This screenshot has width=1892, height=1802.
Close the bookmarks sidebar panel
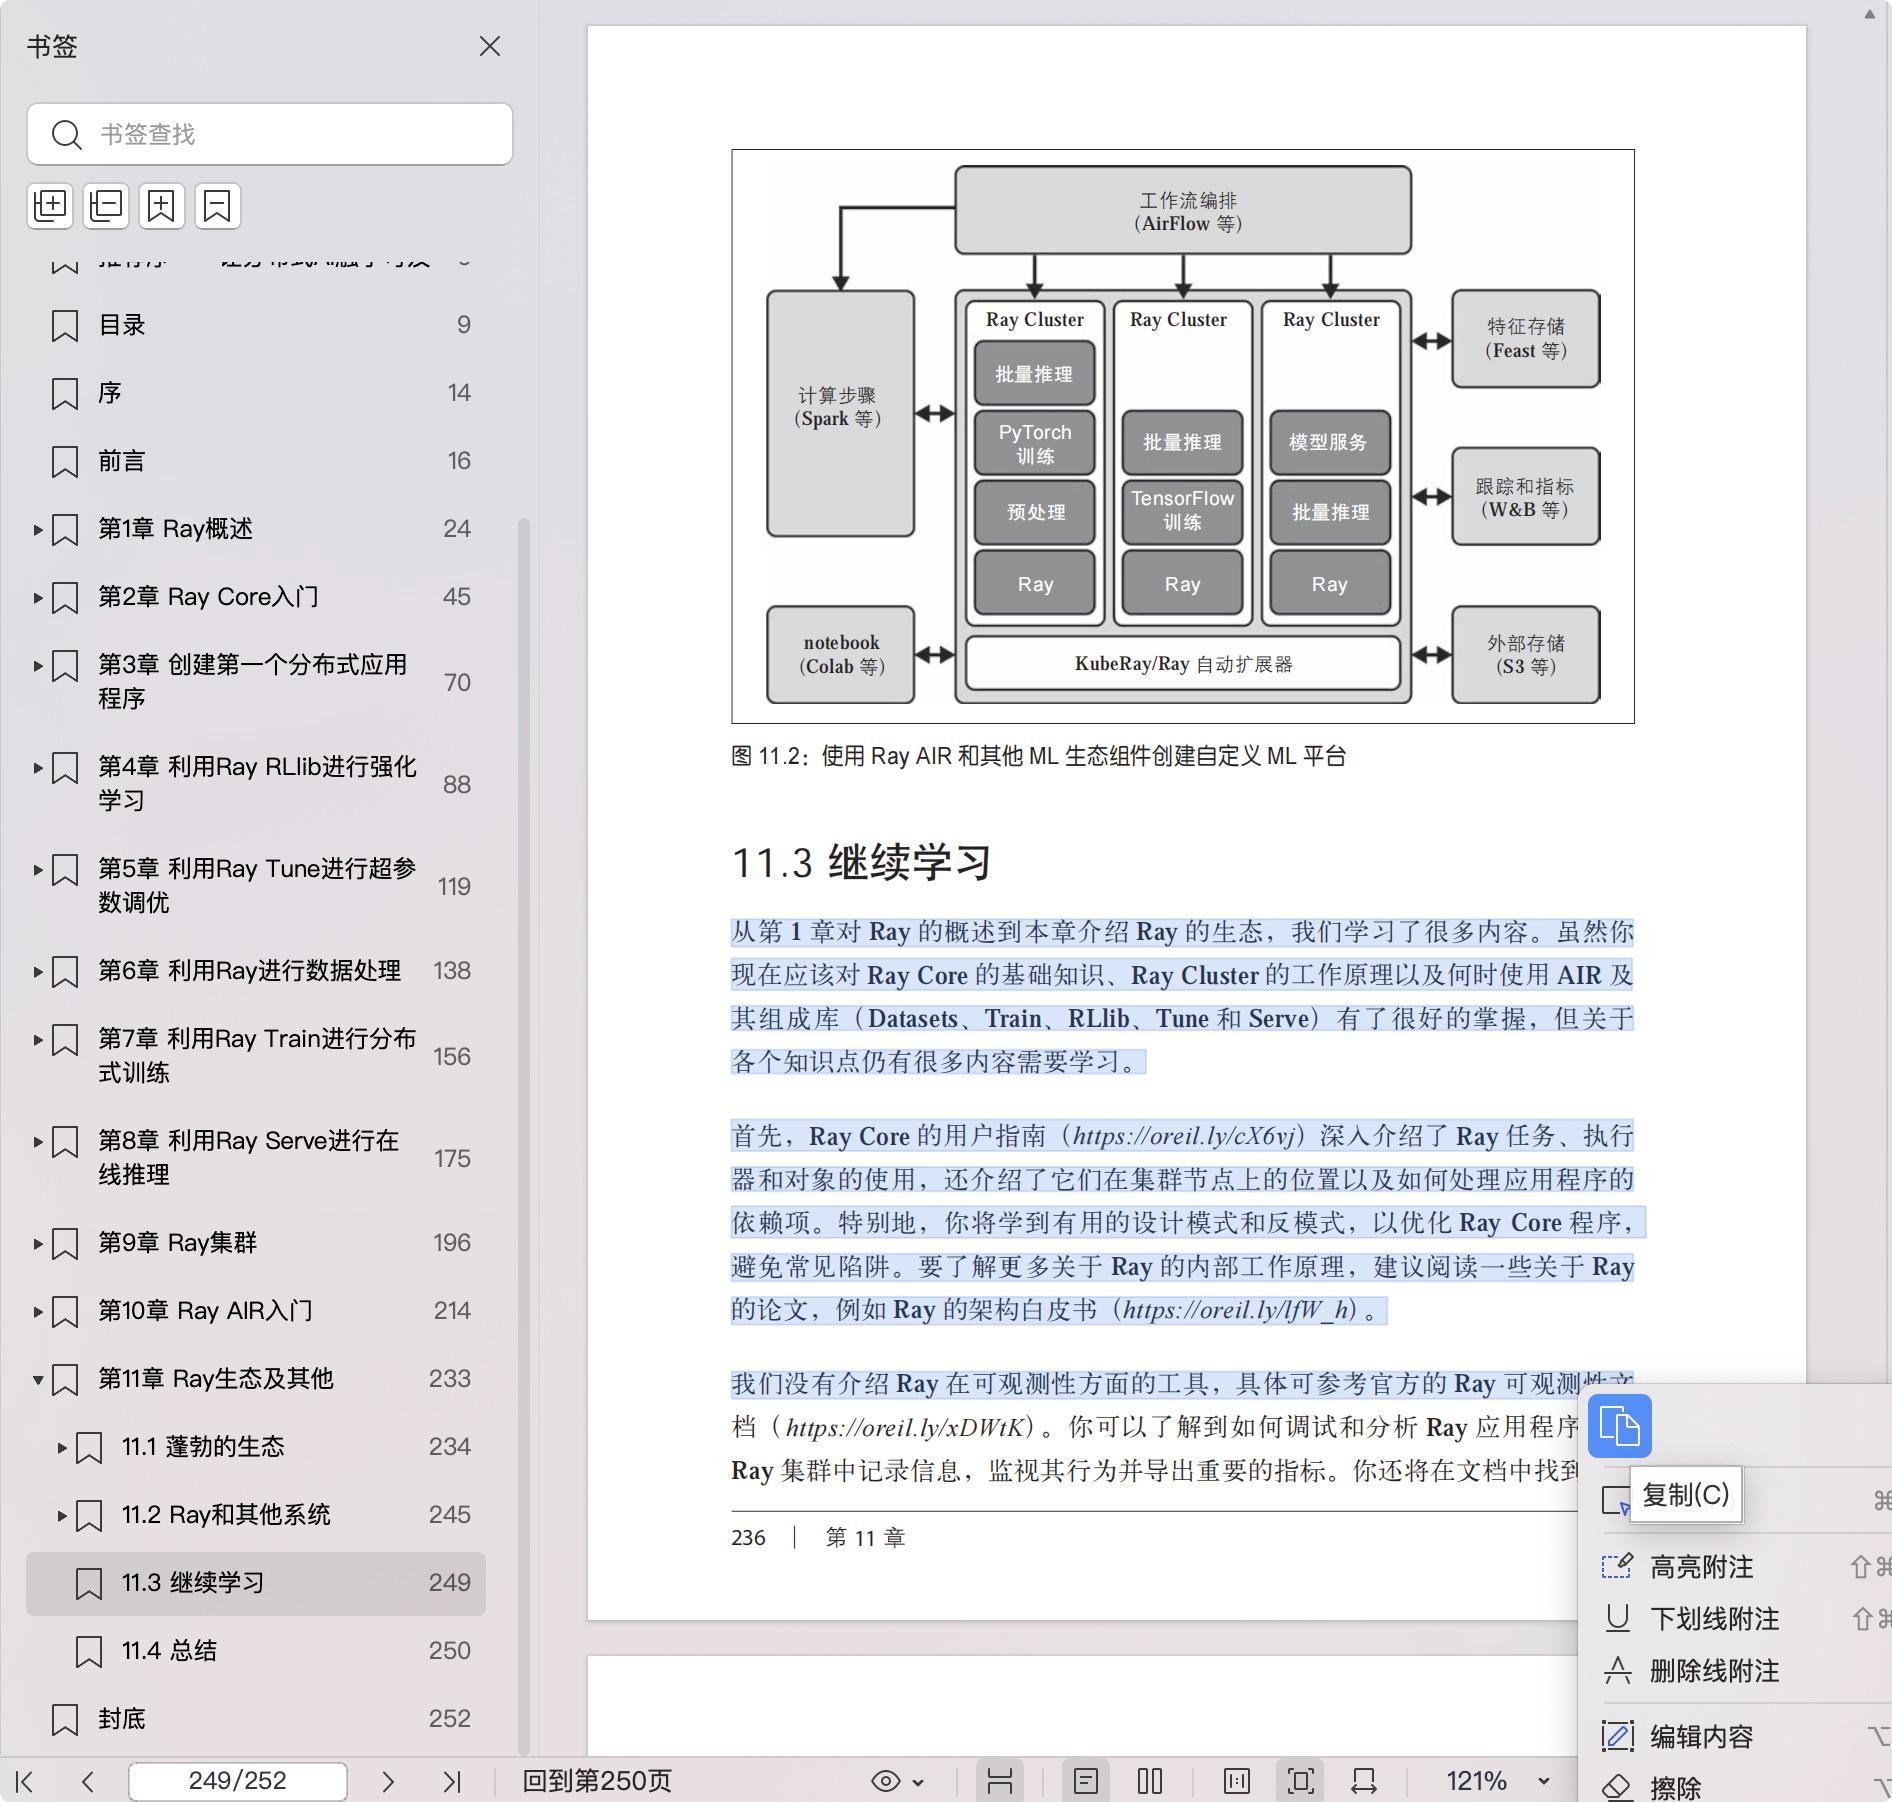[489, 47]
